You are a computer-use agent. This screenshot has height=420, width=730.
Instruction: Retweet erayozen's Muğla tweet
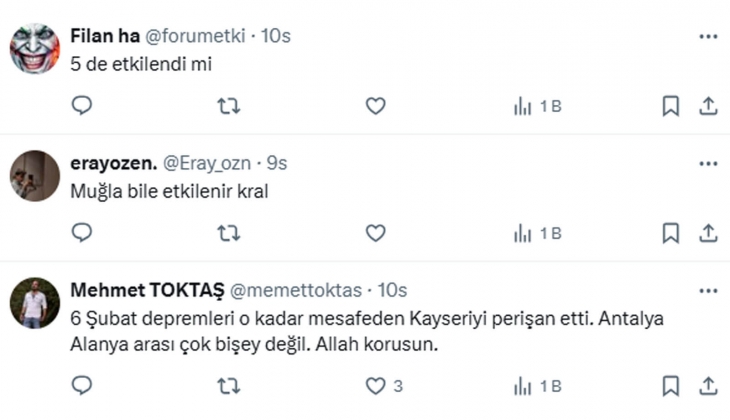229,233
